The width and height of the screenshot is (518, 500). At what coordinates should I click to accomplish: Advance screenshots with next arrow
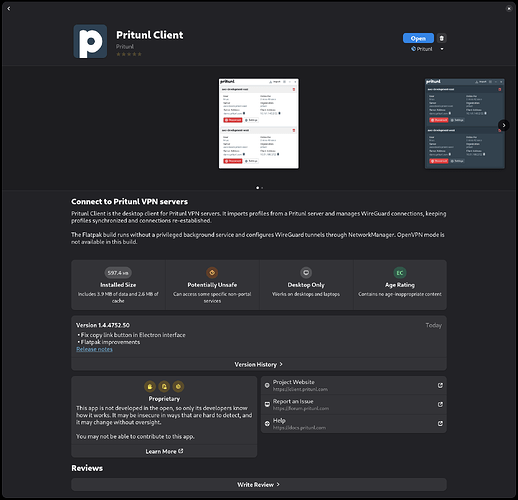coord(504,125)
